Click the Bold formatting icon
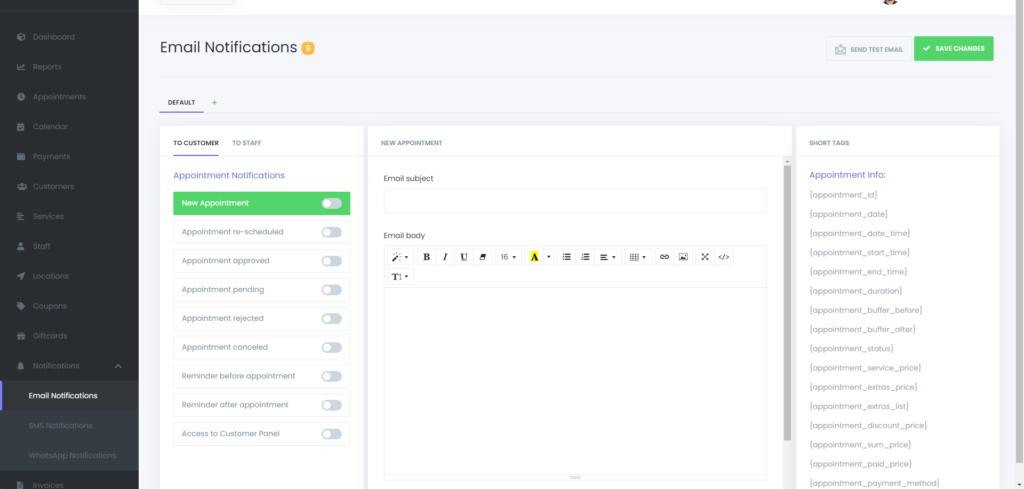Screen dimensions: 1024x489 click(426, 257)
